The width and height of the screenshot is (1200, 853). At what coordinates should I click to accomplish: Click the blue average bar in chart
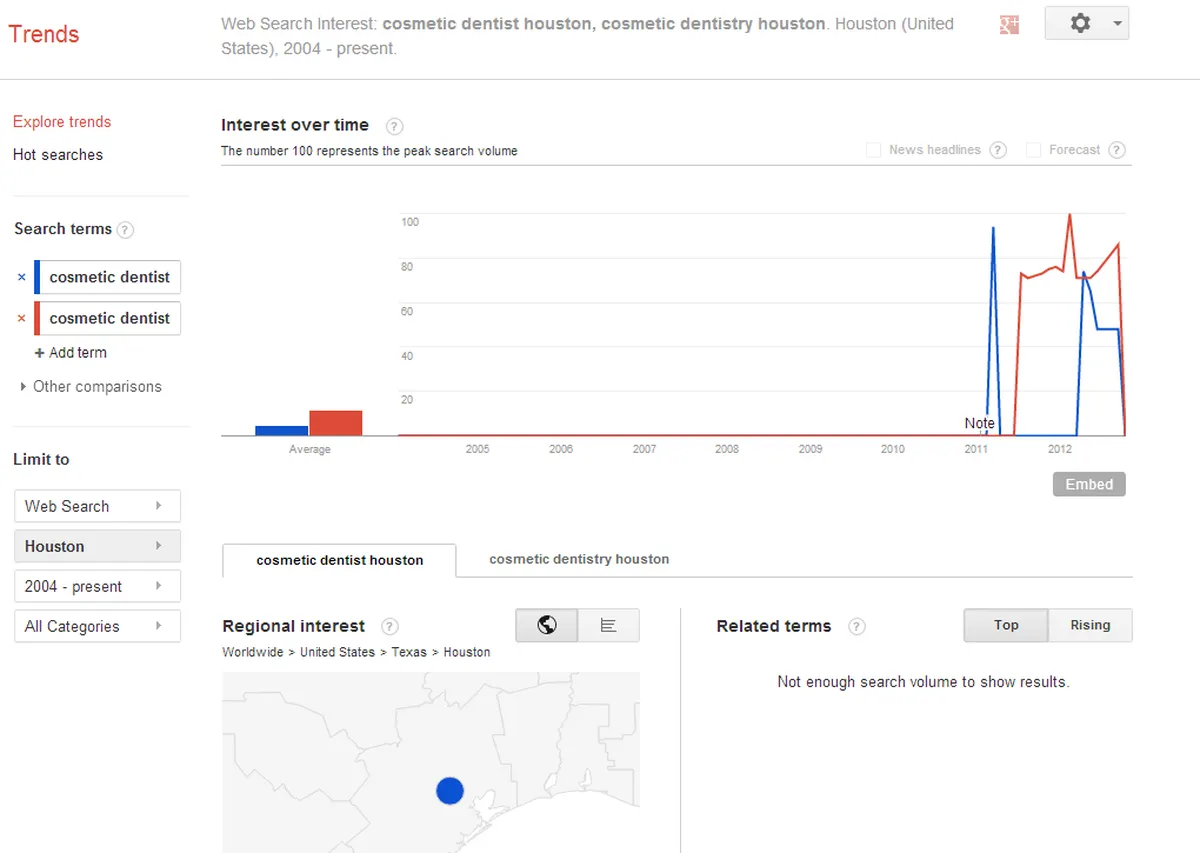(x=282, y=431)
